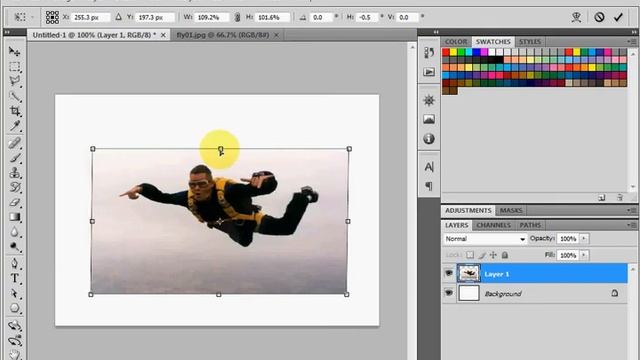Select the Brush tool
The width and height of the screenshot is (640, 360).
(14, 158)
